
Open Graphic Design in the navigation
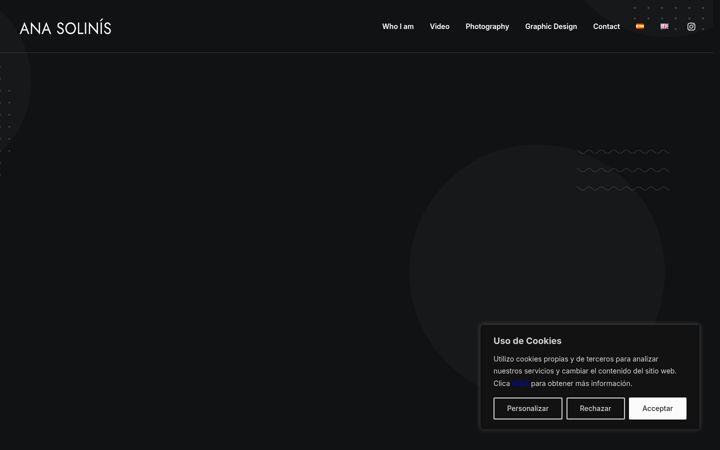point(551,27)
